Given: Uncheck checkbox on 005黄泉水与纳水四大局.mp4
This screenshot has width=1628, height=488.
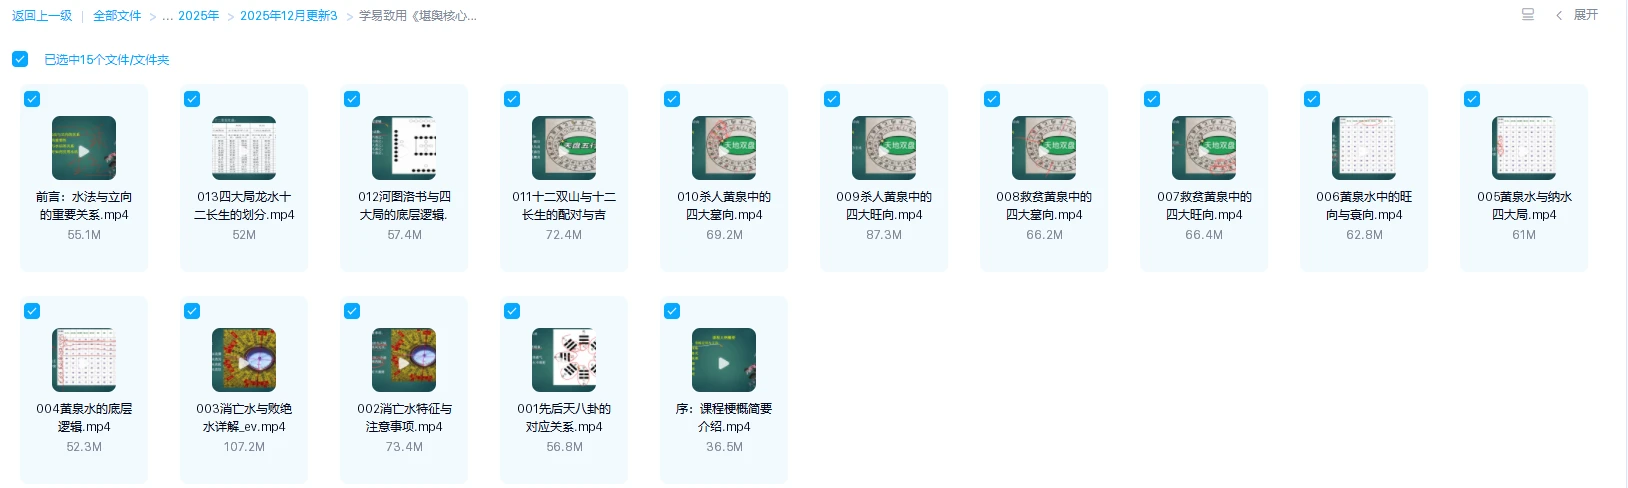Looking at the screenshot, I should tap(1472, 99).
